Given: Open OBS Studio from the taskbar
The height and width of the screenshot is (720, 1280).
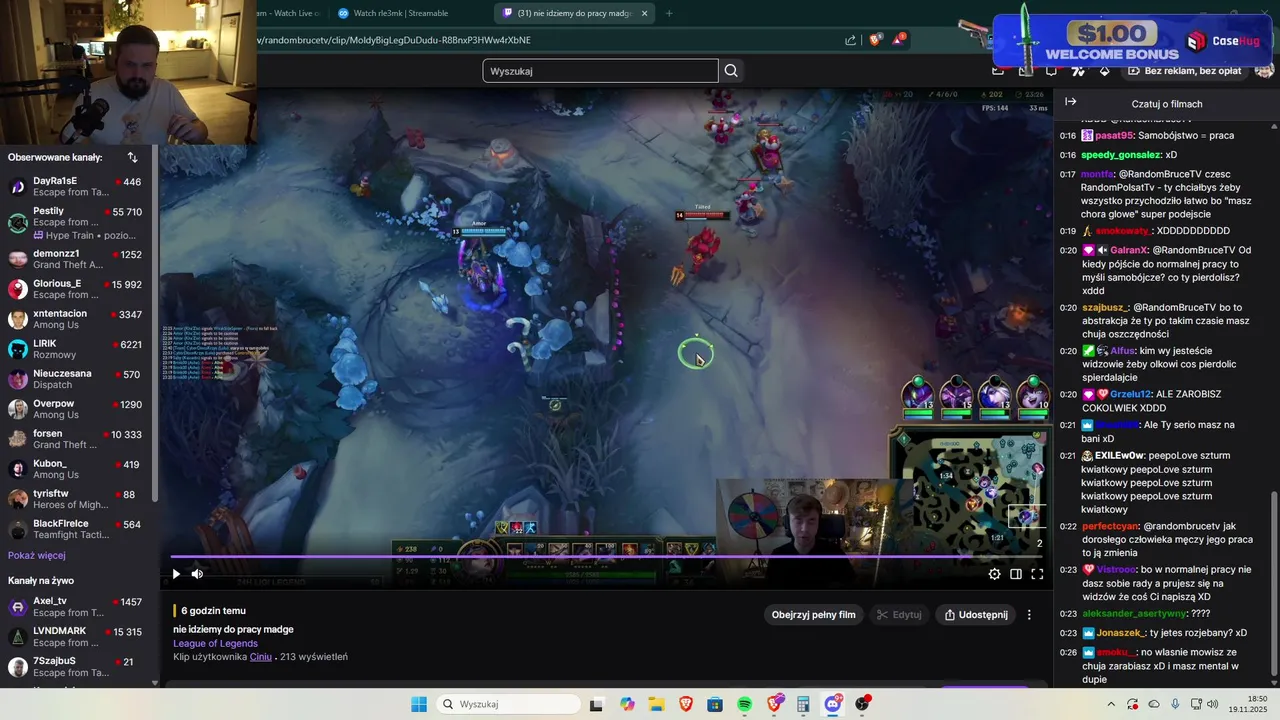Looking at the screenshot, I should pyautogui.click(x=862, y=704).
